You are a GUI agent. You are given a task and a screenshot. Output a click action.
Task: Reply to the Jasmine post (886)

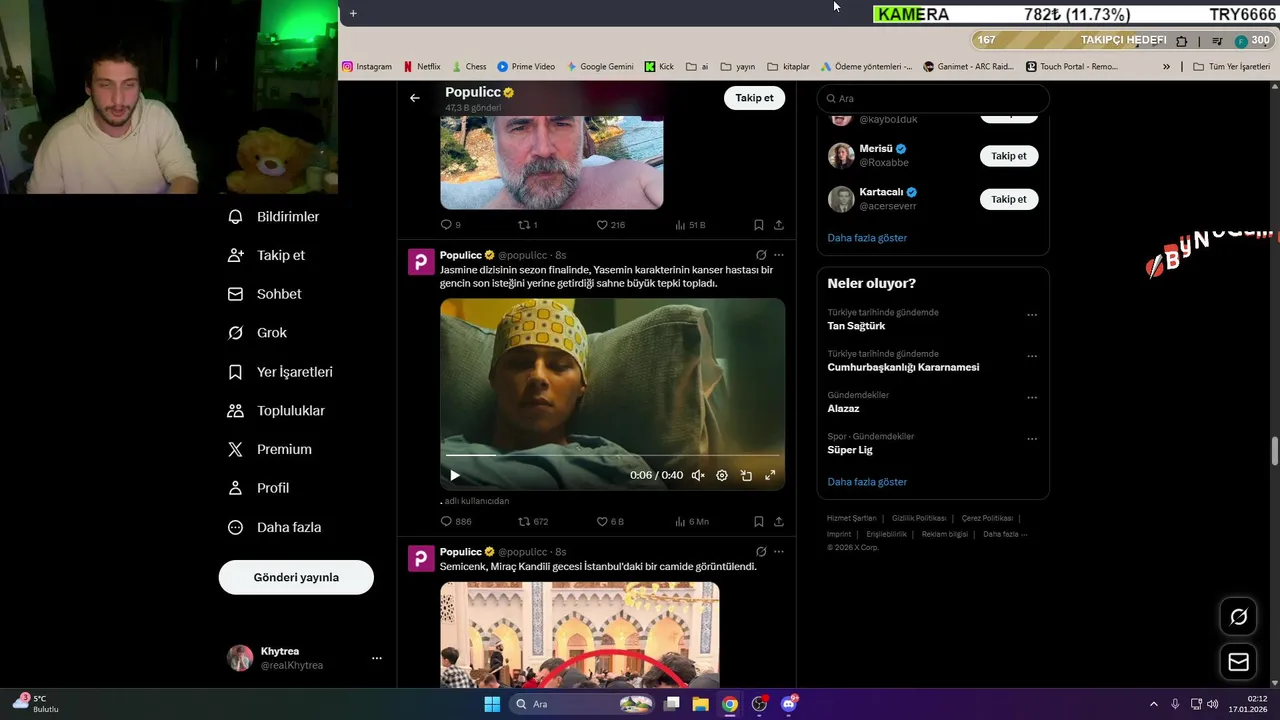click(455, 521)
